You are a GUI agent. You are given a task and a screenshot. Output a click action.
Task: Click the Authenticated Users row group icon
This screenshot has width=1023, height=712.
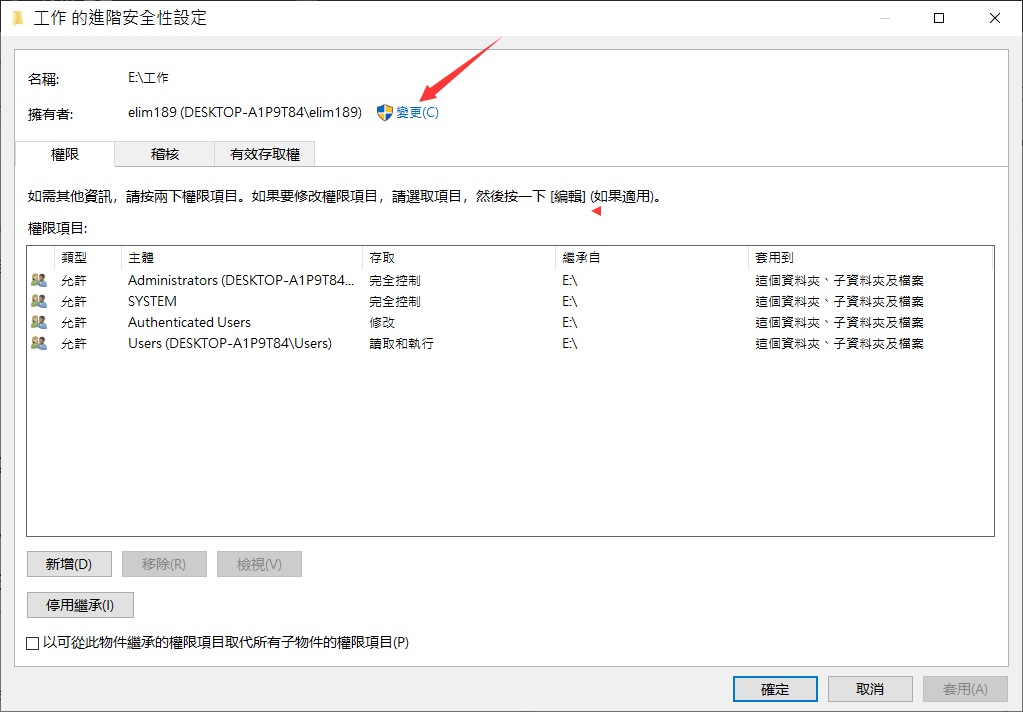pyautogui.click(x=39, y=322)
